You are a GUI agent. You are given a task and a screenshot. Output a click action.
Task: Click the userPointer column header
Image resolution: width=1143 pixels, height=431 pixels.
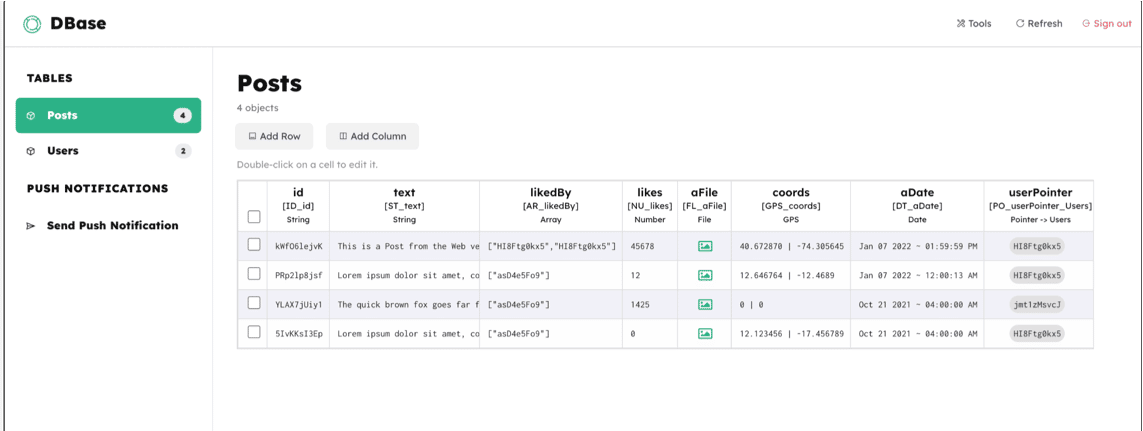tap(1040, 206)
